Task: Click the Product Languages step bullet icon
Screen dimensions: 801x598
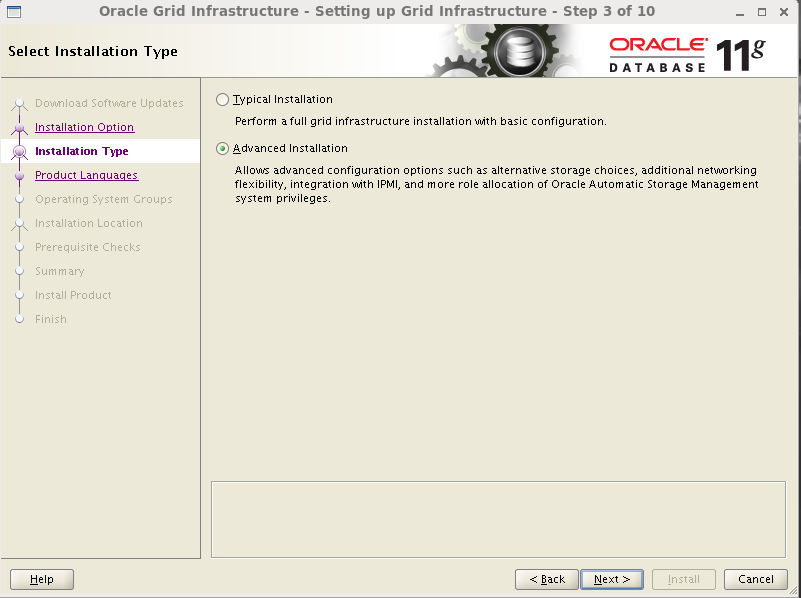Action: coord(19,176)
